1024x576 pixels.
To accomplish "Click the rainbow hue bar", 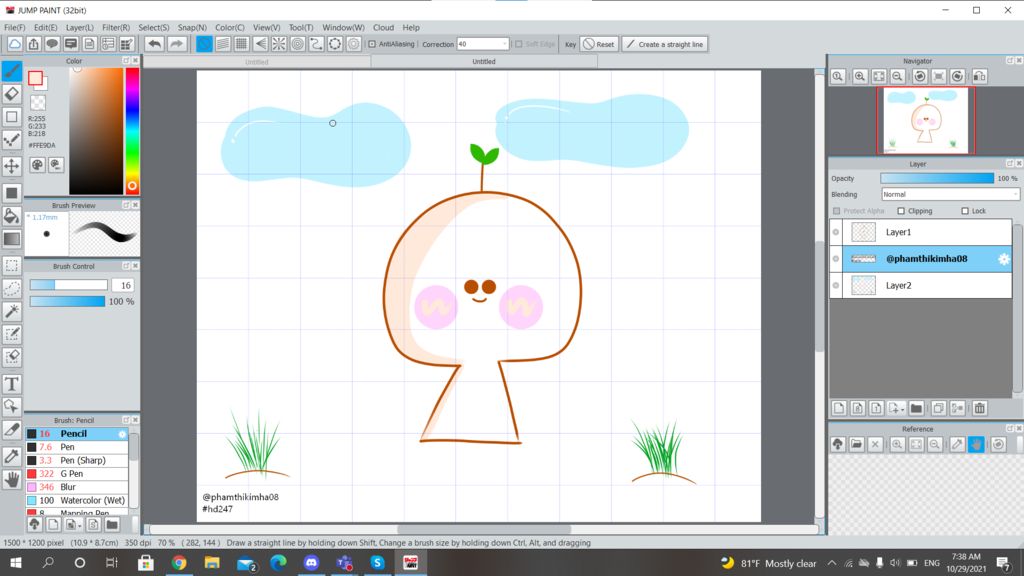I will coord(132,131).
